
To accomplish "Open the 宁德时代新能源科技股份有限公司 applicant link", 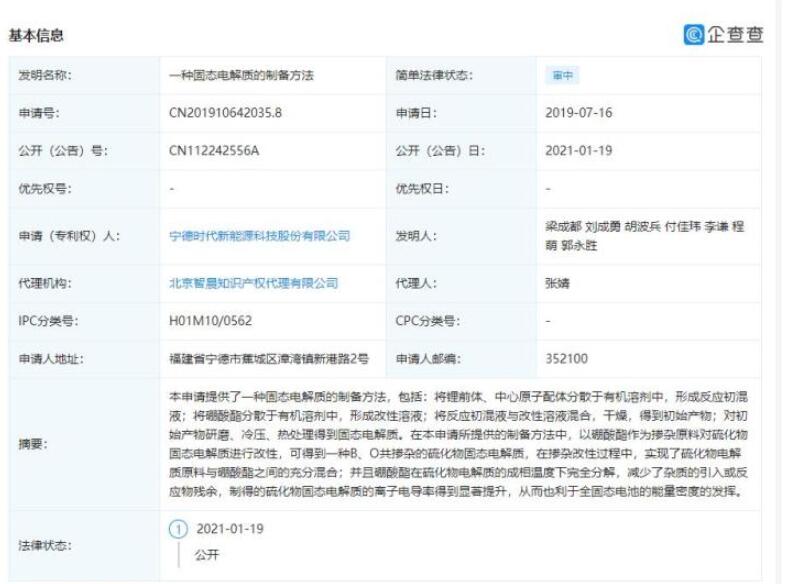I will 260,236.
